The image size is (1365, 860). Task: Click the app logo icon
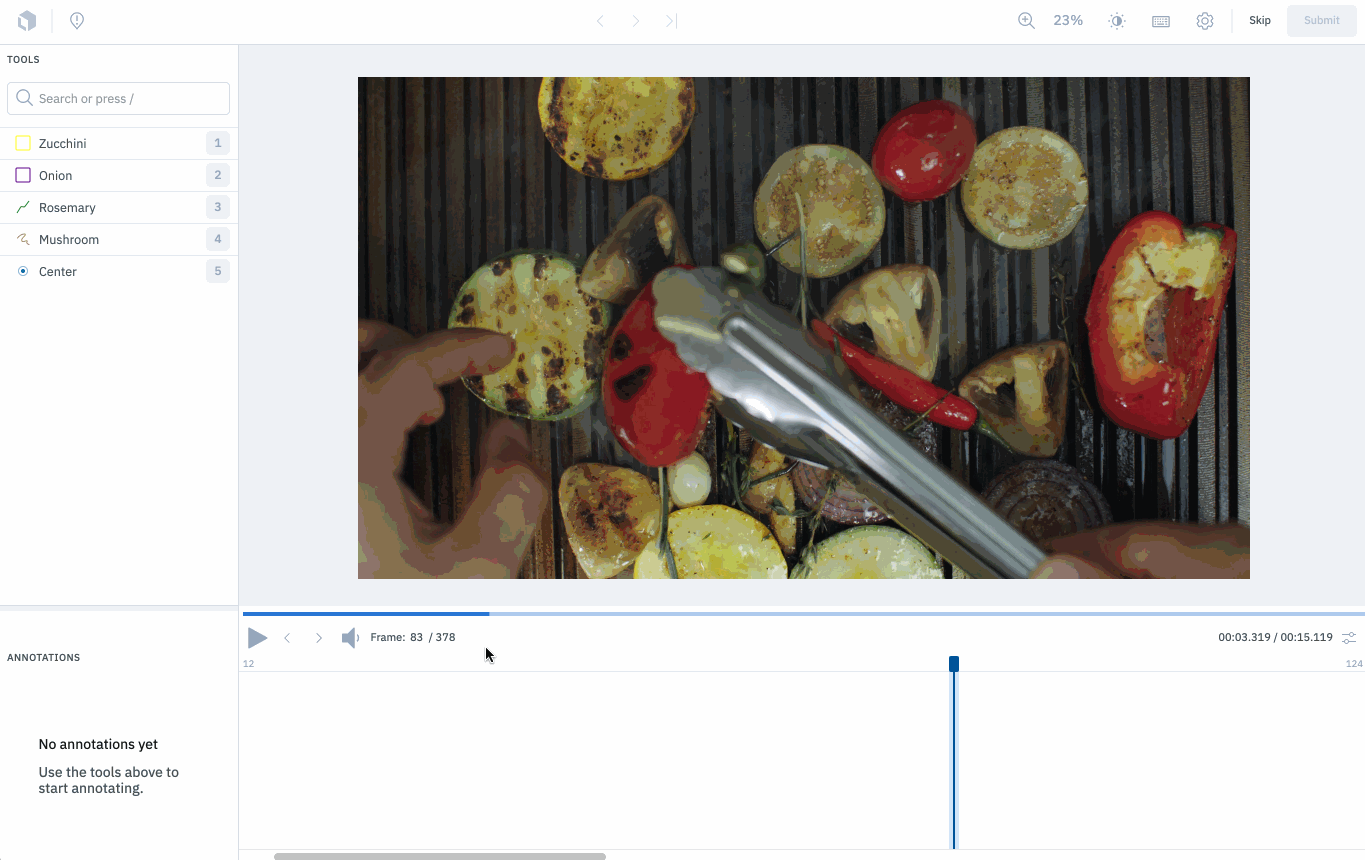click(x=27, y=20)
